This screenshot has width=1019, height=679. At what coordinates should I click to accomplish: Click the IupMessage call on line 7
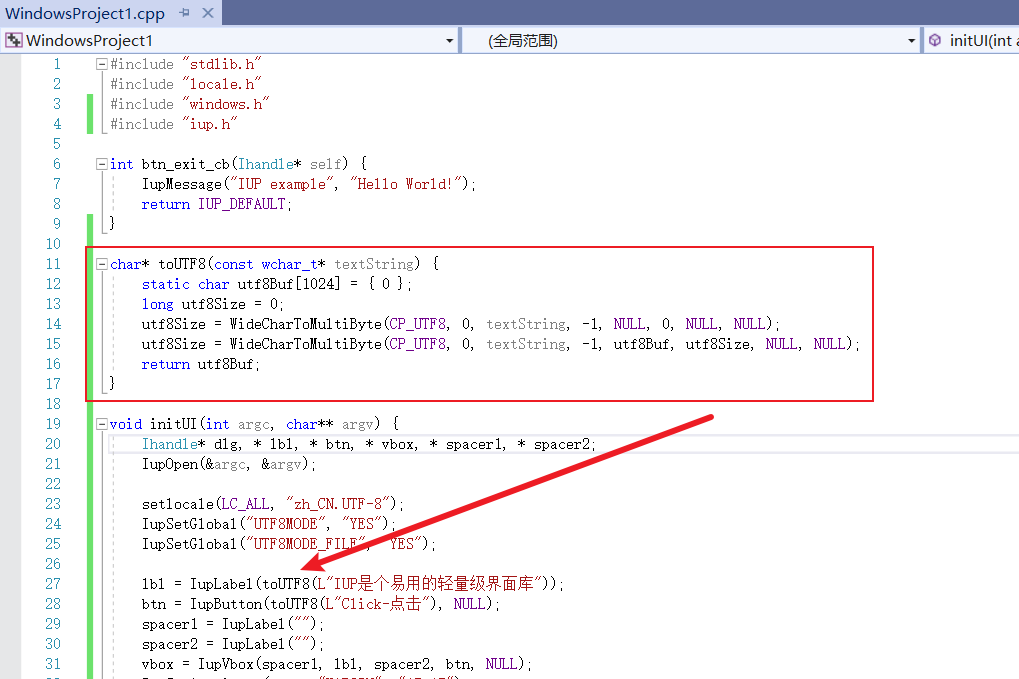click(x=182, y=184)
